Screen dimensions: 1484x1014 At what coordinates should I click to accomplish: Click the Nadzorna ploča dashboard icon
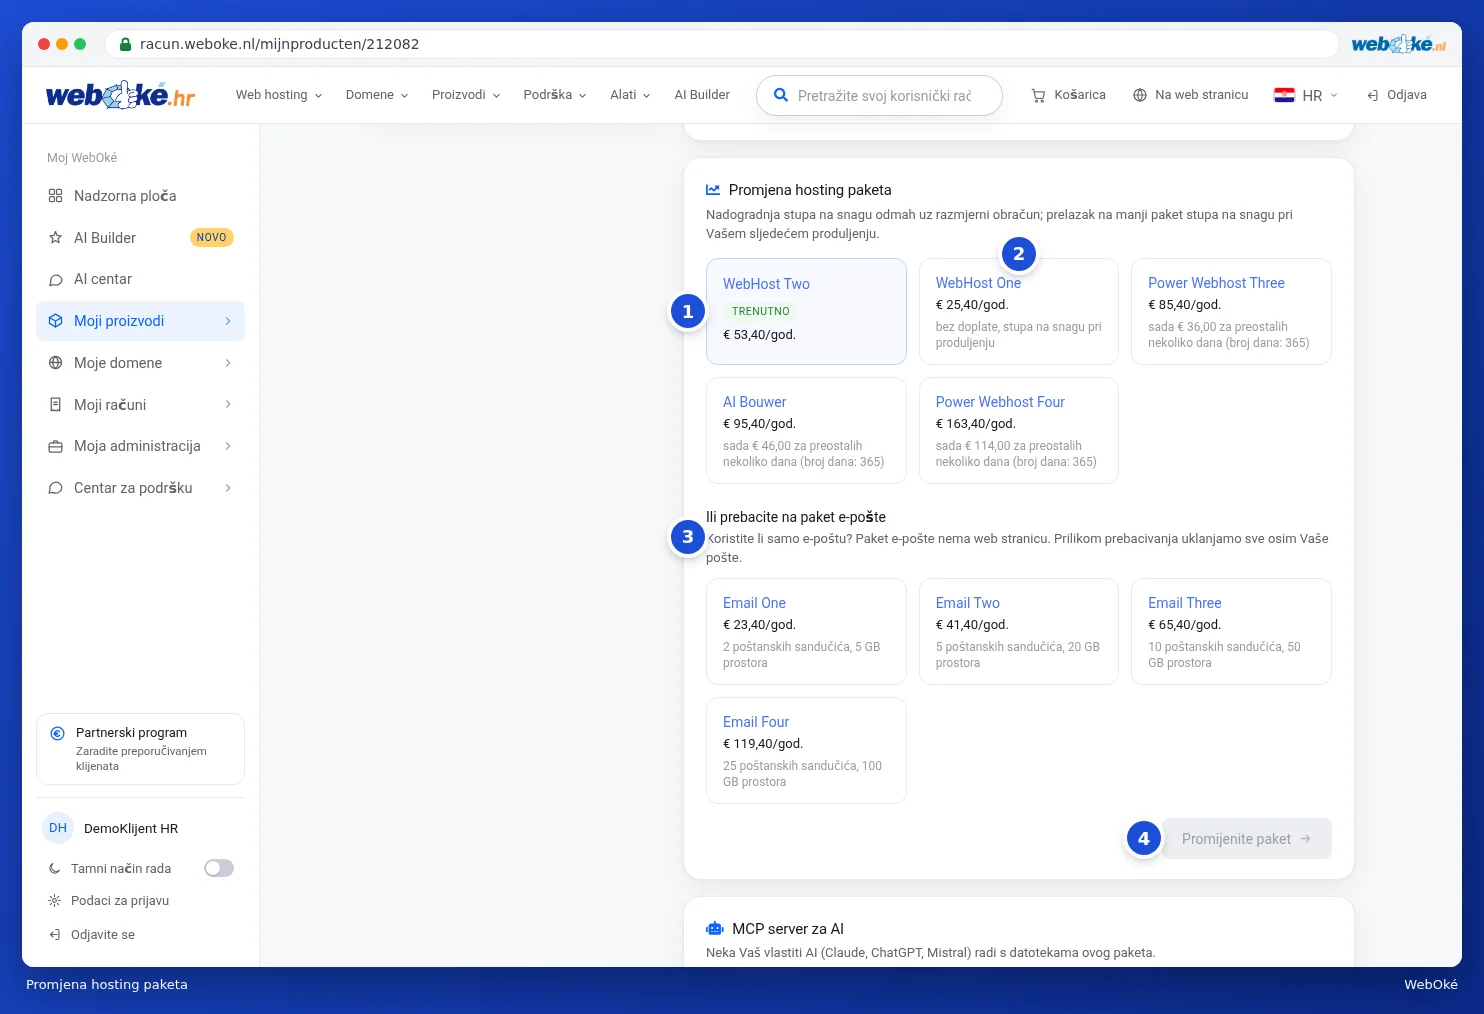tap(56, 196)
